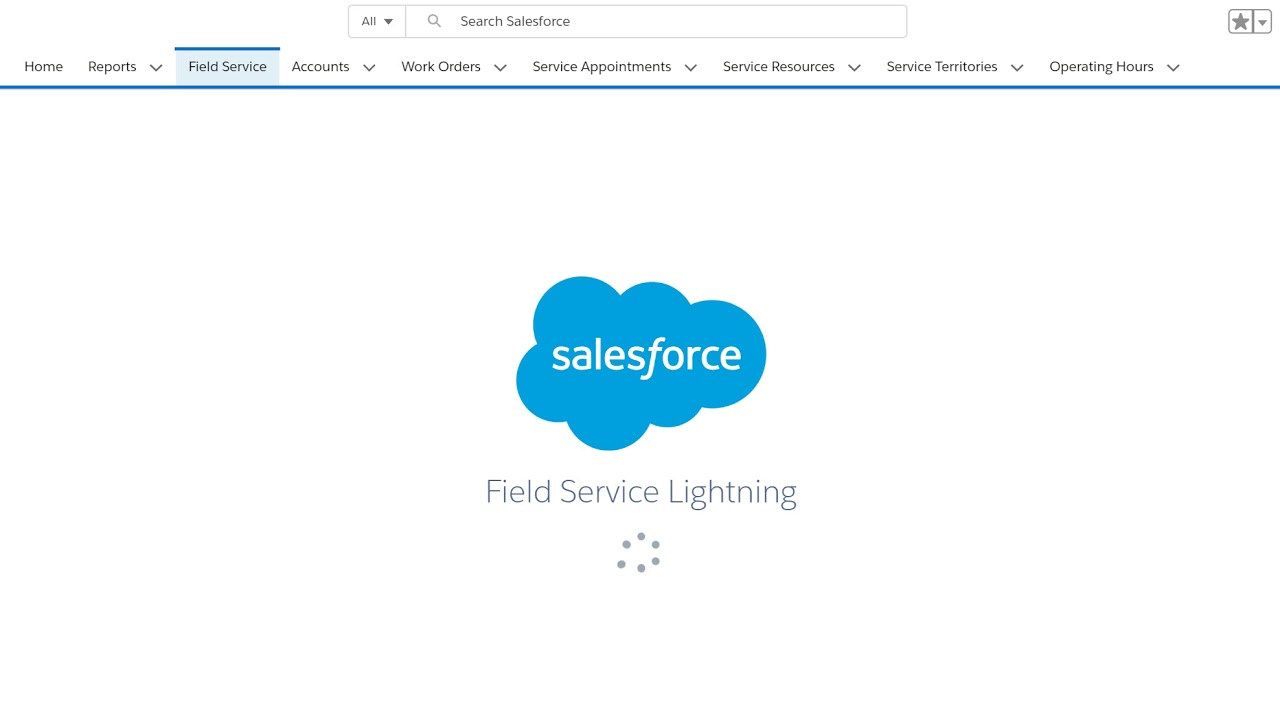Viewport: 1280px width, 720px height.
Task: Open the Service Appointments tab
Action: point(602,67)
